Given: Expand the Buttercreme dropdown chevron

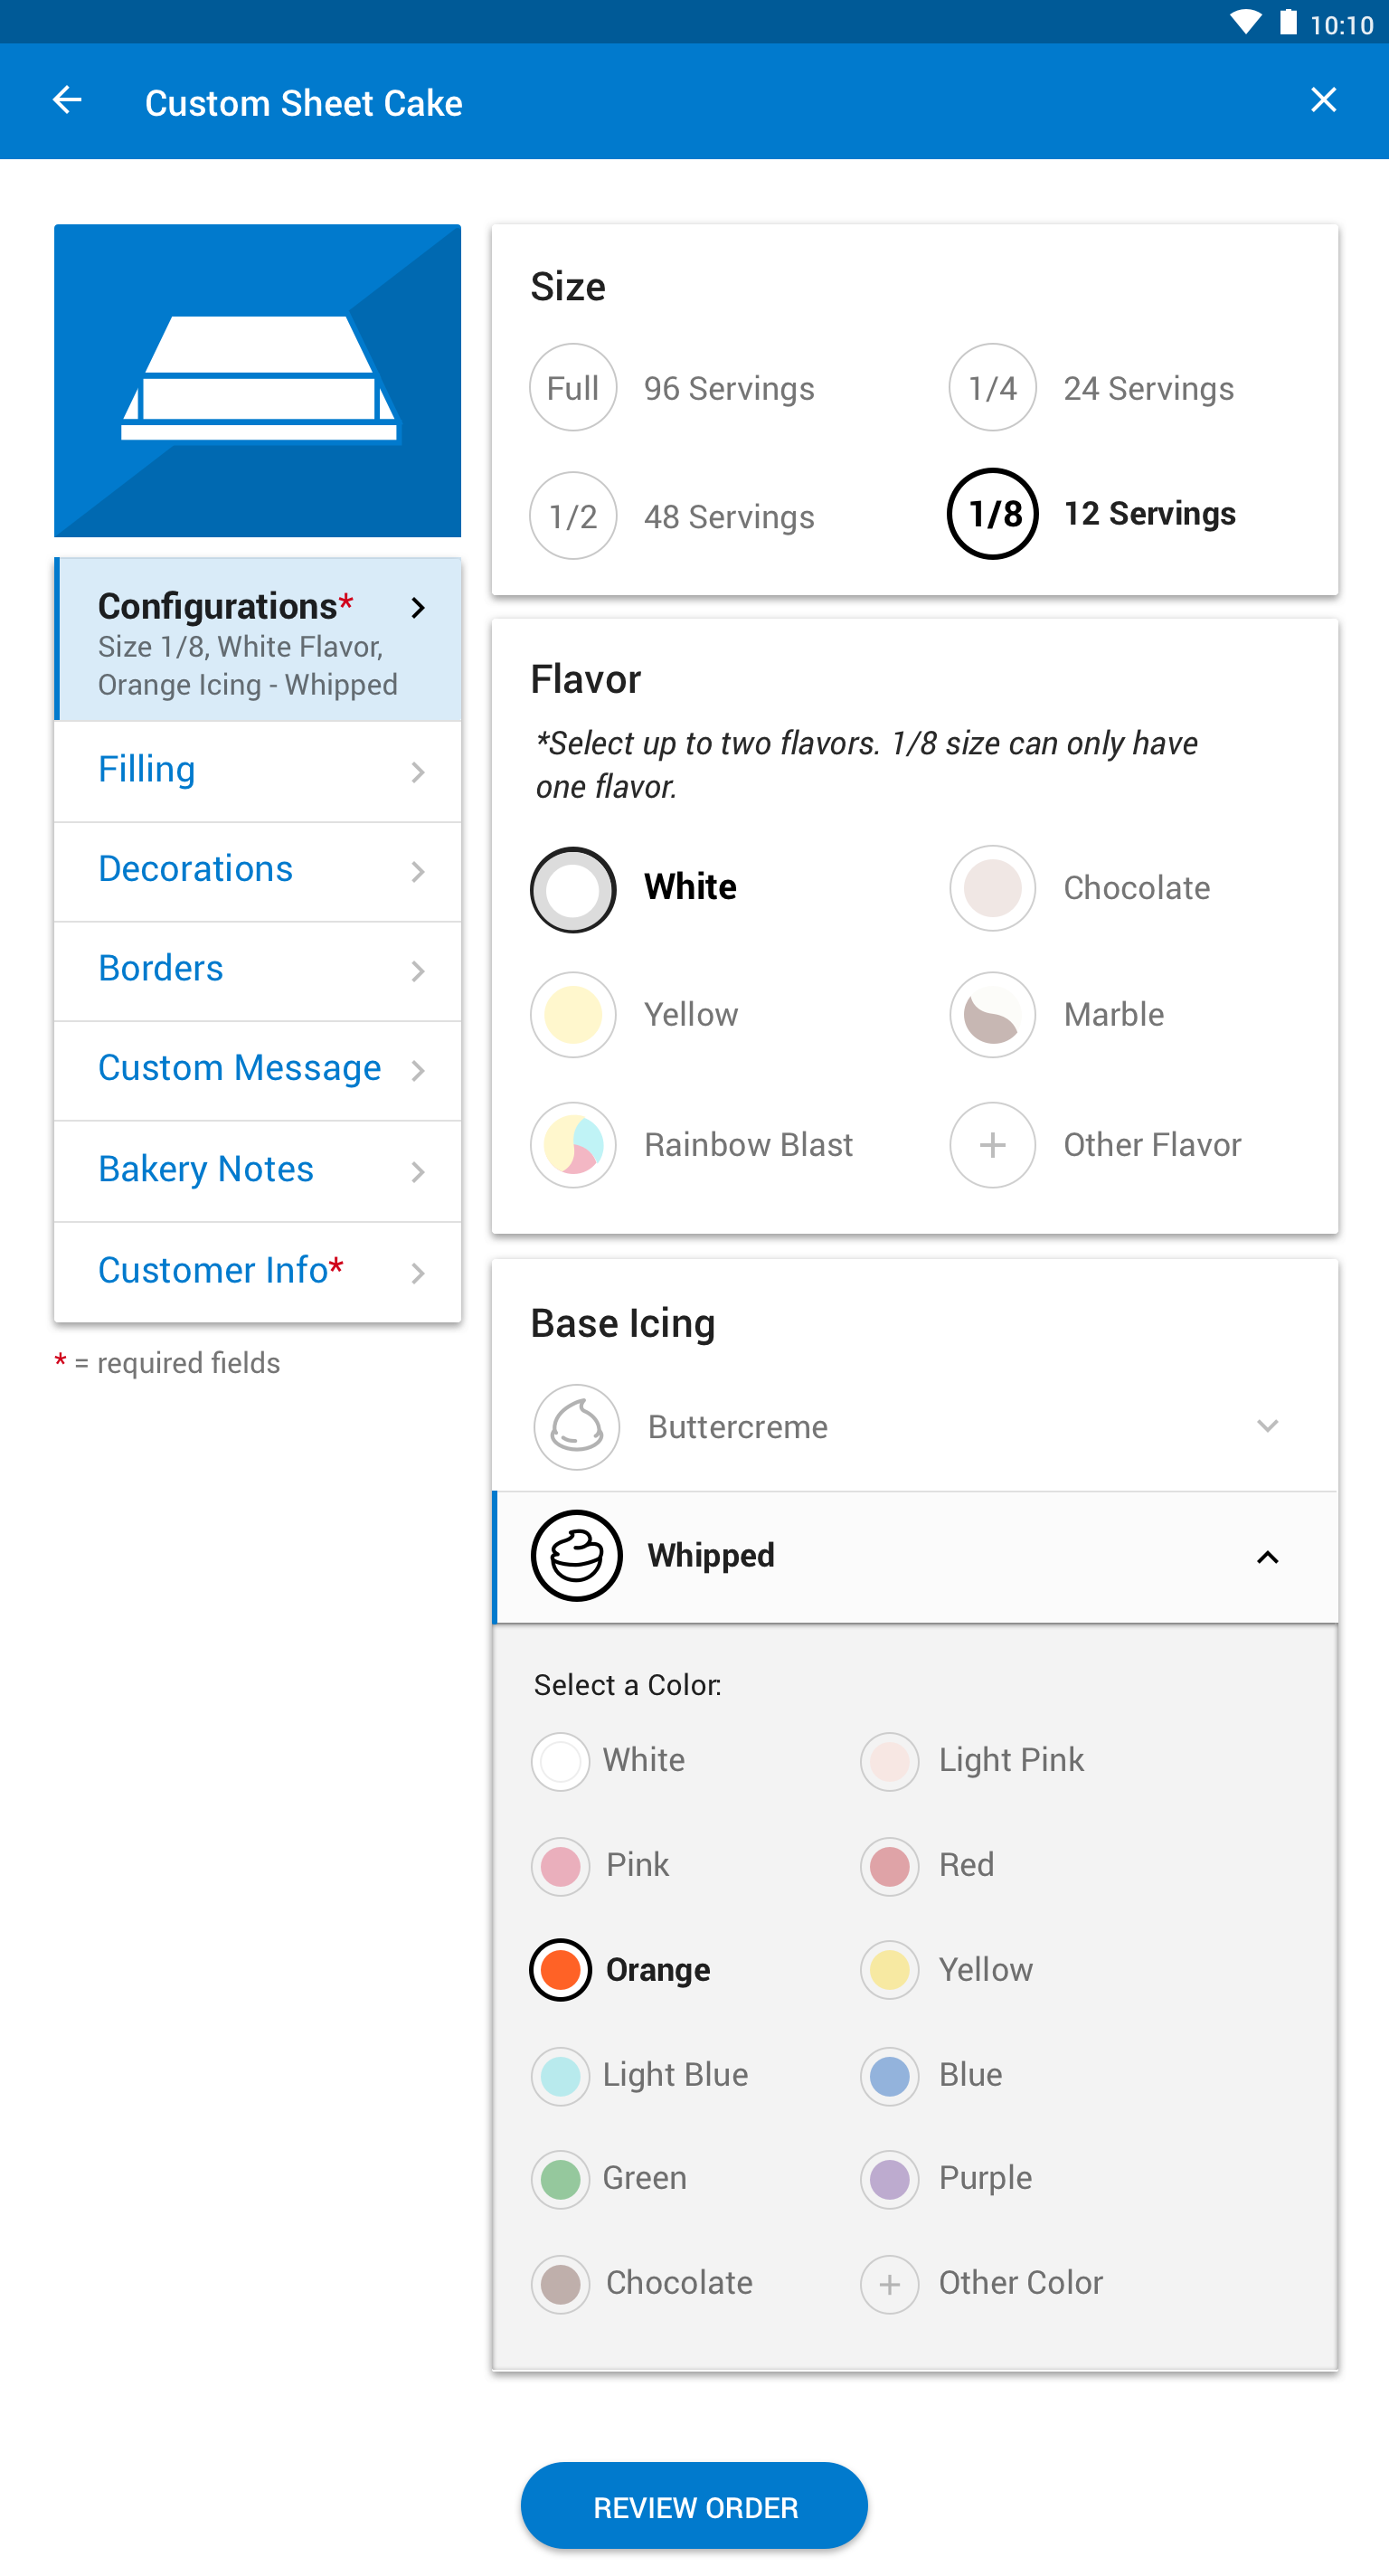Looking at the screenshot, I should point(1267,1426).
